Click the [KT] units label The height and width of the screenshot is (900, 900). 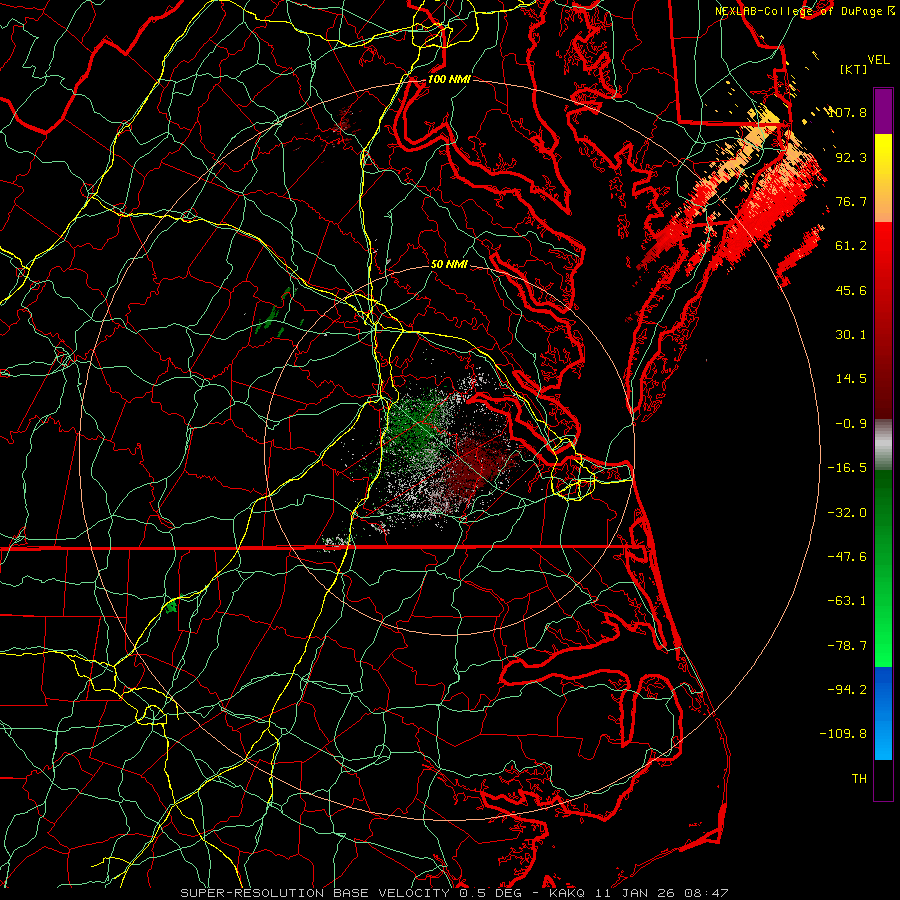click(x=854, y=69)
